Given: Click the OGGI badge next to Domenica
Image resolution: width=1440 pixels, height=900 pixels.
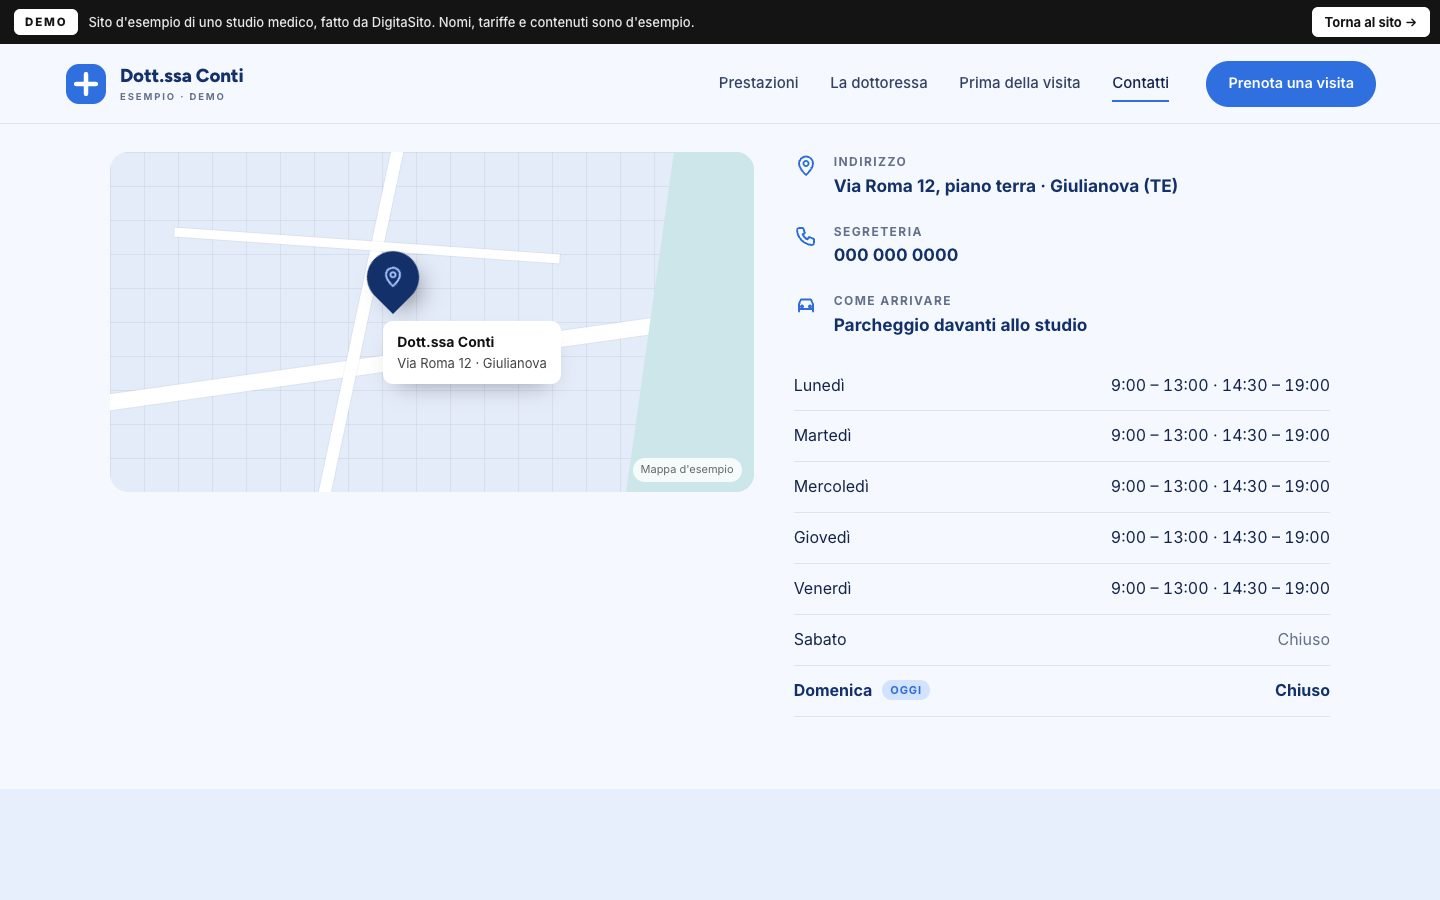Looking at the screenshot, I should [x=906, y=690].
